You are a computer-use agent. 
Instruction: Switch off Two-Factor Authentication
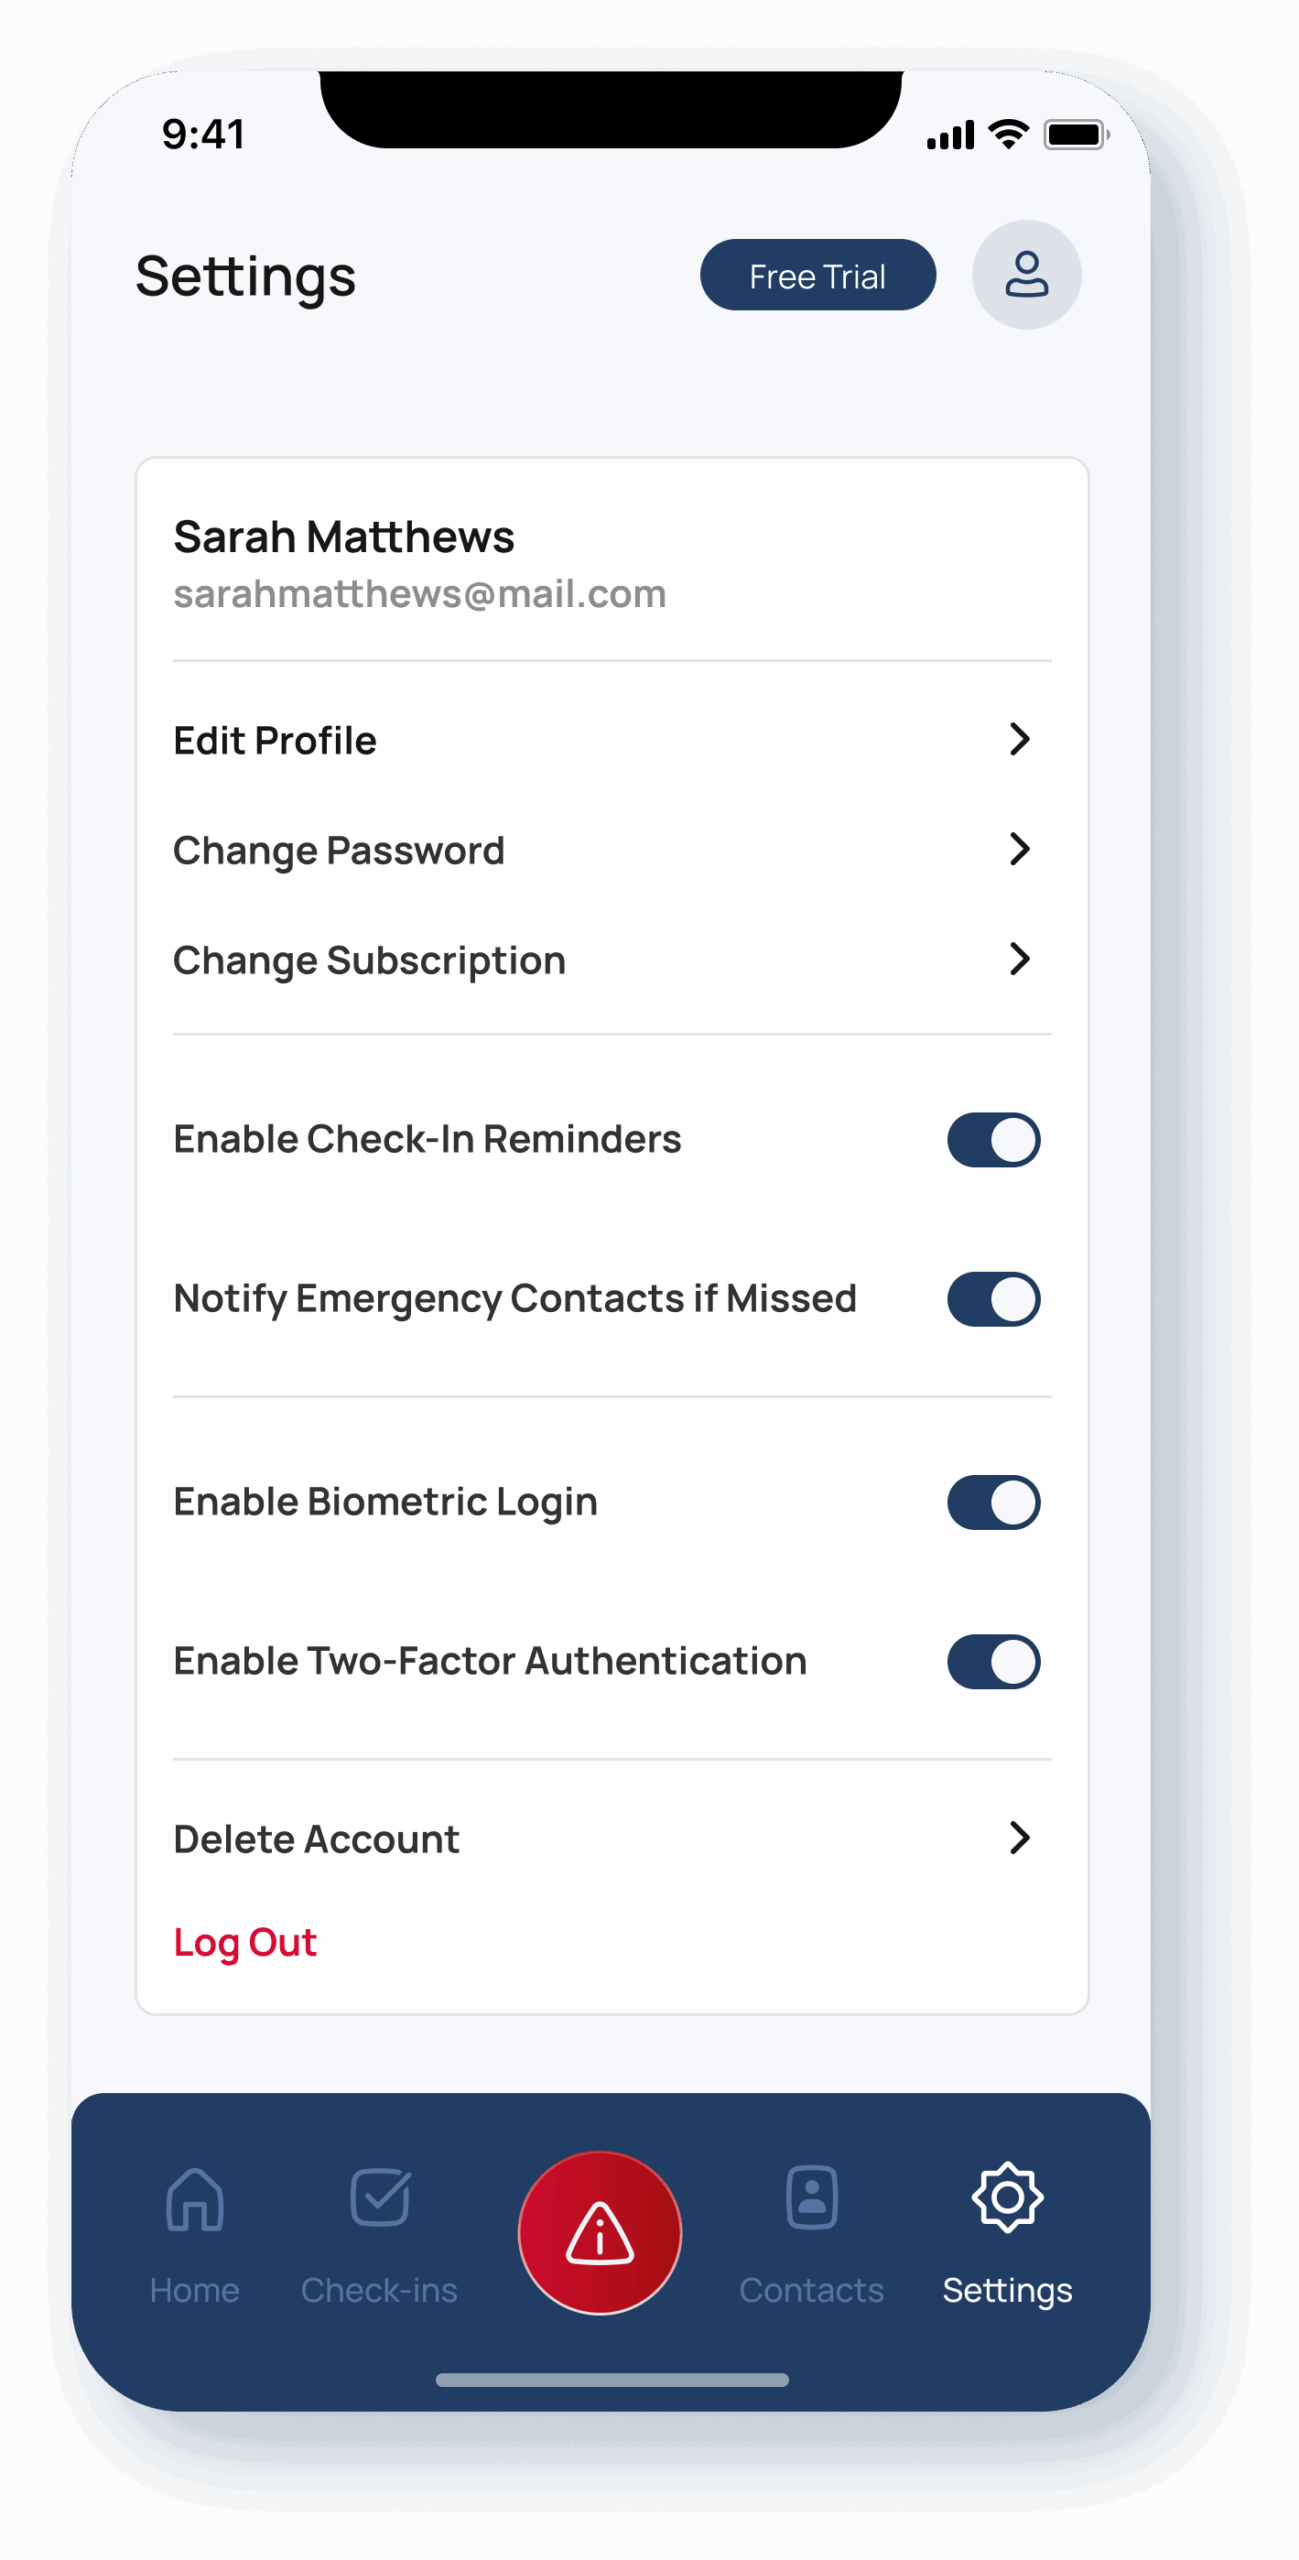pyautogui.click(x=993, y=1661)
